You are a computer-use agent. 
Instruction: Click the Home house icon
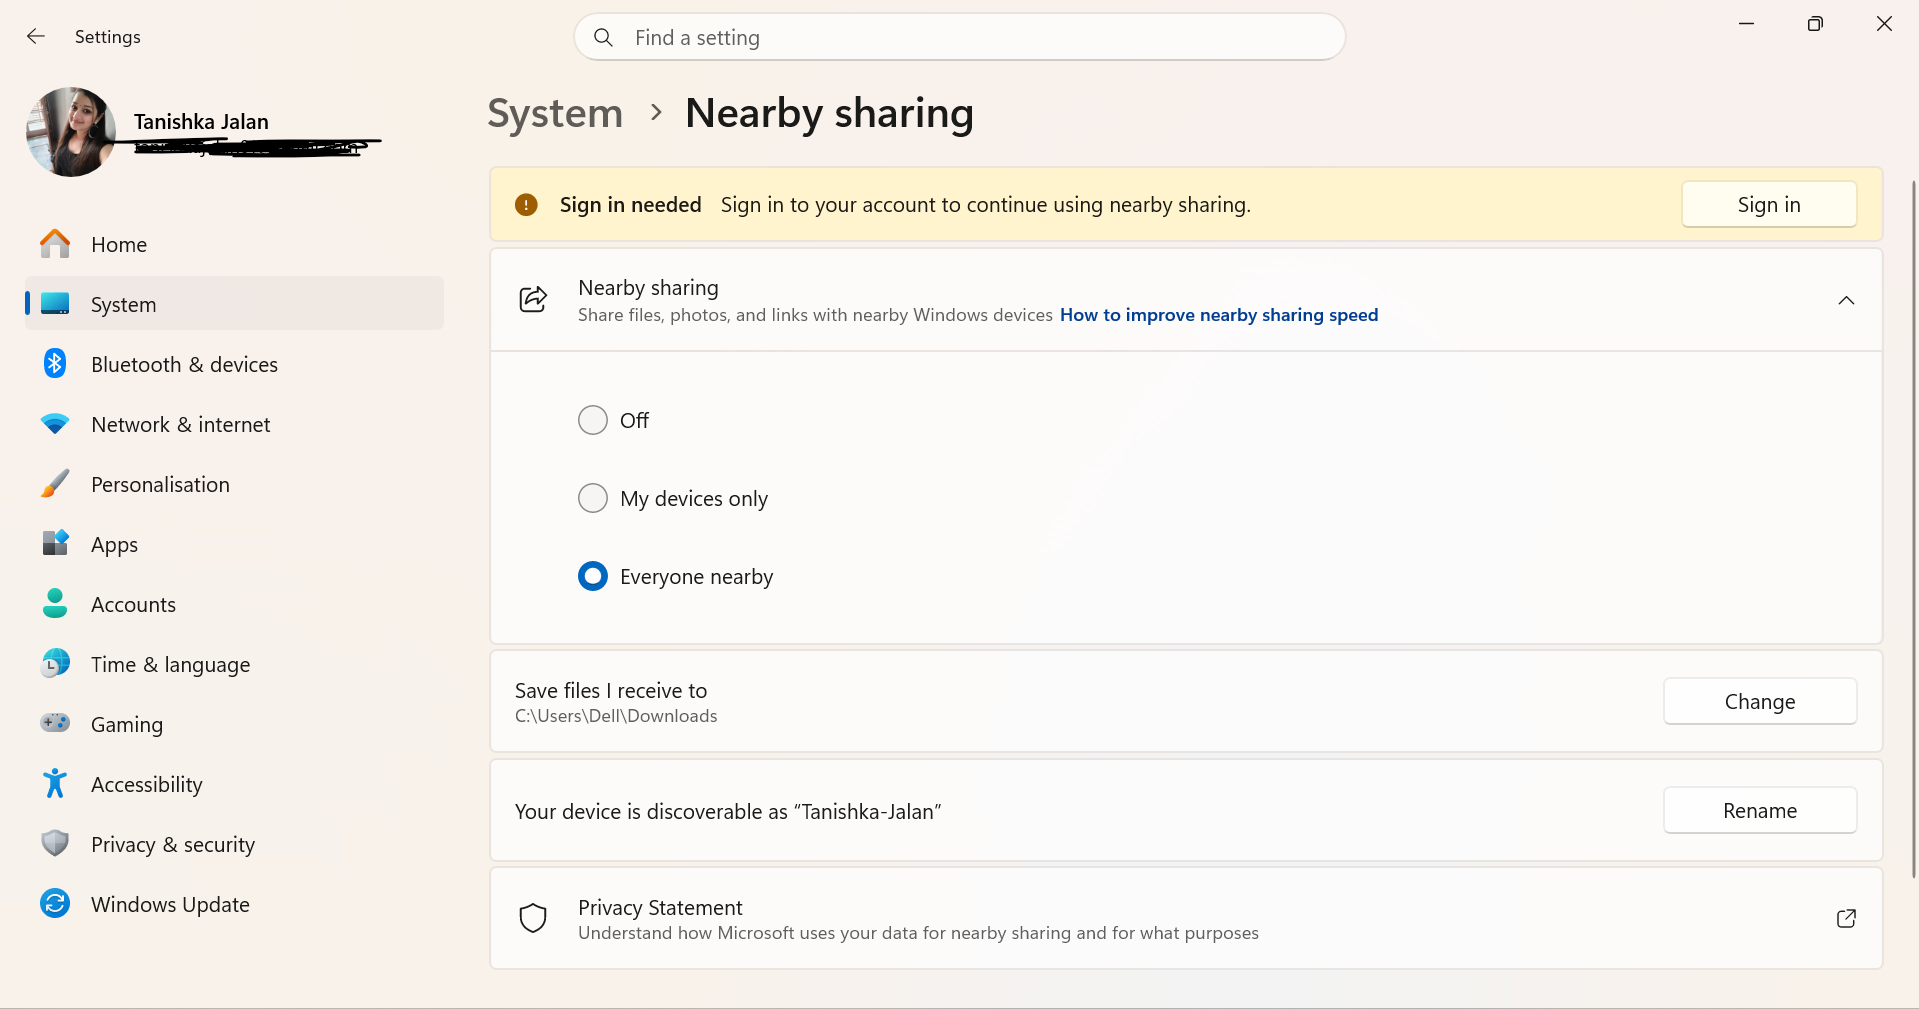55,244
